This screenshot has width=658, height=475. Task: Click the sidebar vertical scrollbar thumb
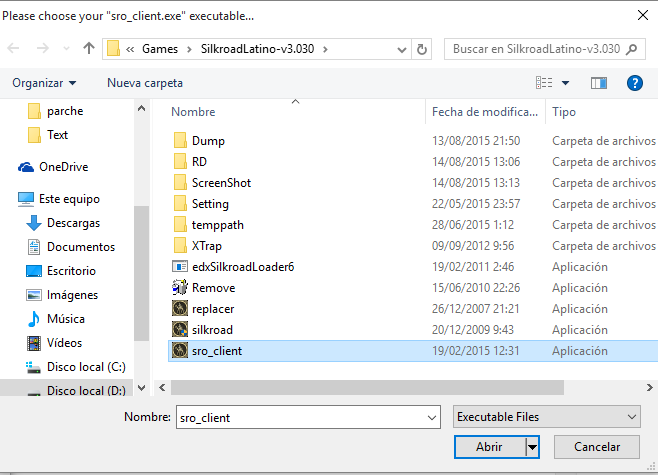[x=141, y=273]
